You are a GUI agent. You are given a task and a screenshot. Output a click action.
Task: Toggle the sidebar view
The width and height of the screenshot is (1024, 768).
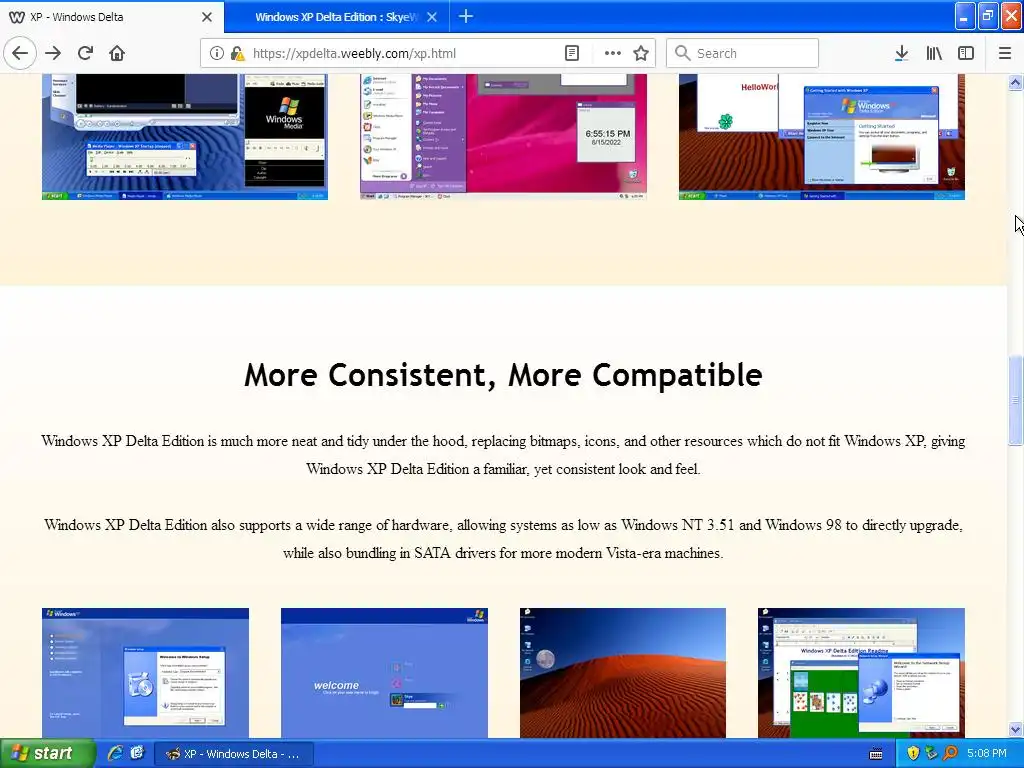[x=966, y=53]
